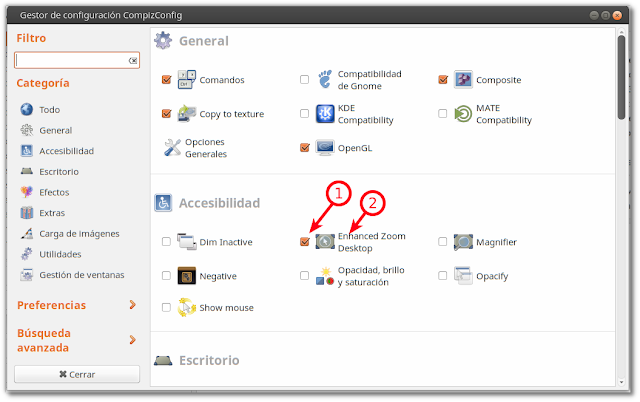Open the Negative plugin icon
This screenshot has width=640, height=402.
[x=187, y=275]
